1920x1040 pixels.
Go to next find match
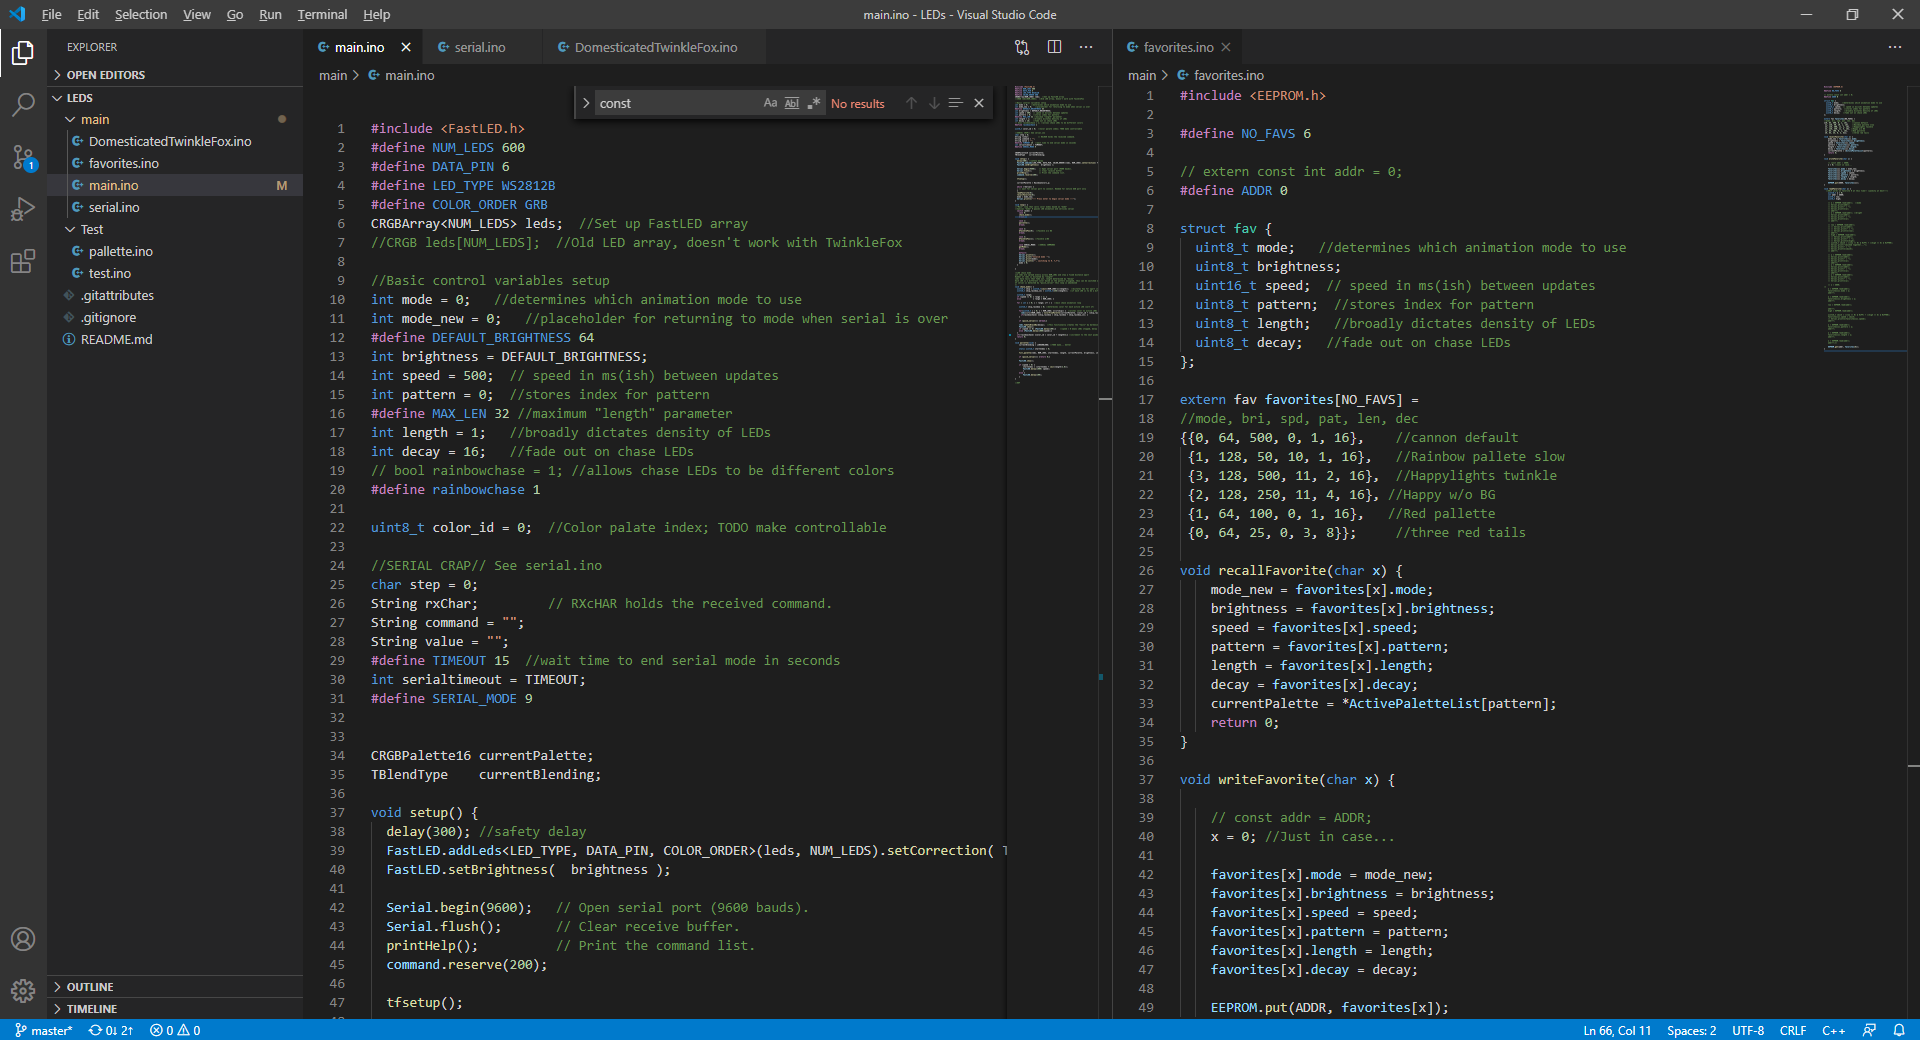[934, 103]
